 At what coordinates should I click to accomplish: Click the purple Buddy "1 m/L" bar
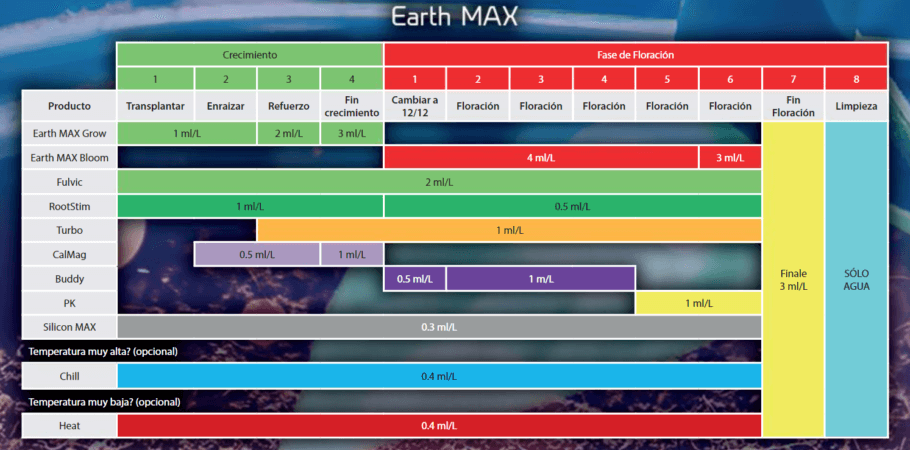[x=541, y=279]
